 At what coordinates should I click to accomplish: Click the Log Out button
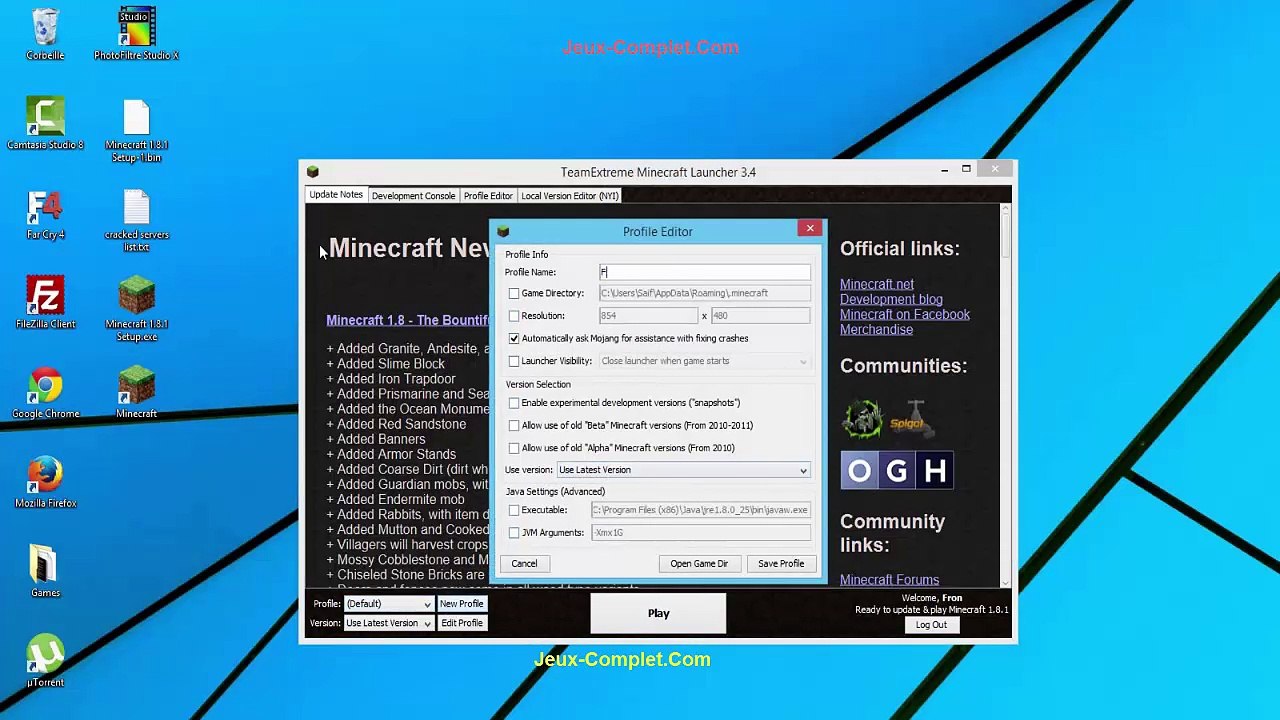coord(931,625)
